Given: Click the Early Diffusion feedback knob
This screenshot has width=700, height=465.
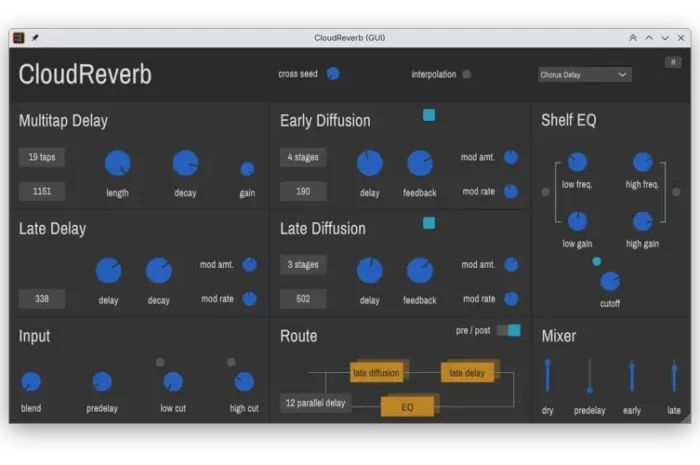Looking at the screenshot, I should pyautogui.click(x=420, y=163).
